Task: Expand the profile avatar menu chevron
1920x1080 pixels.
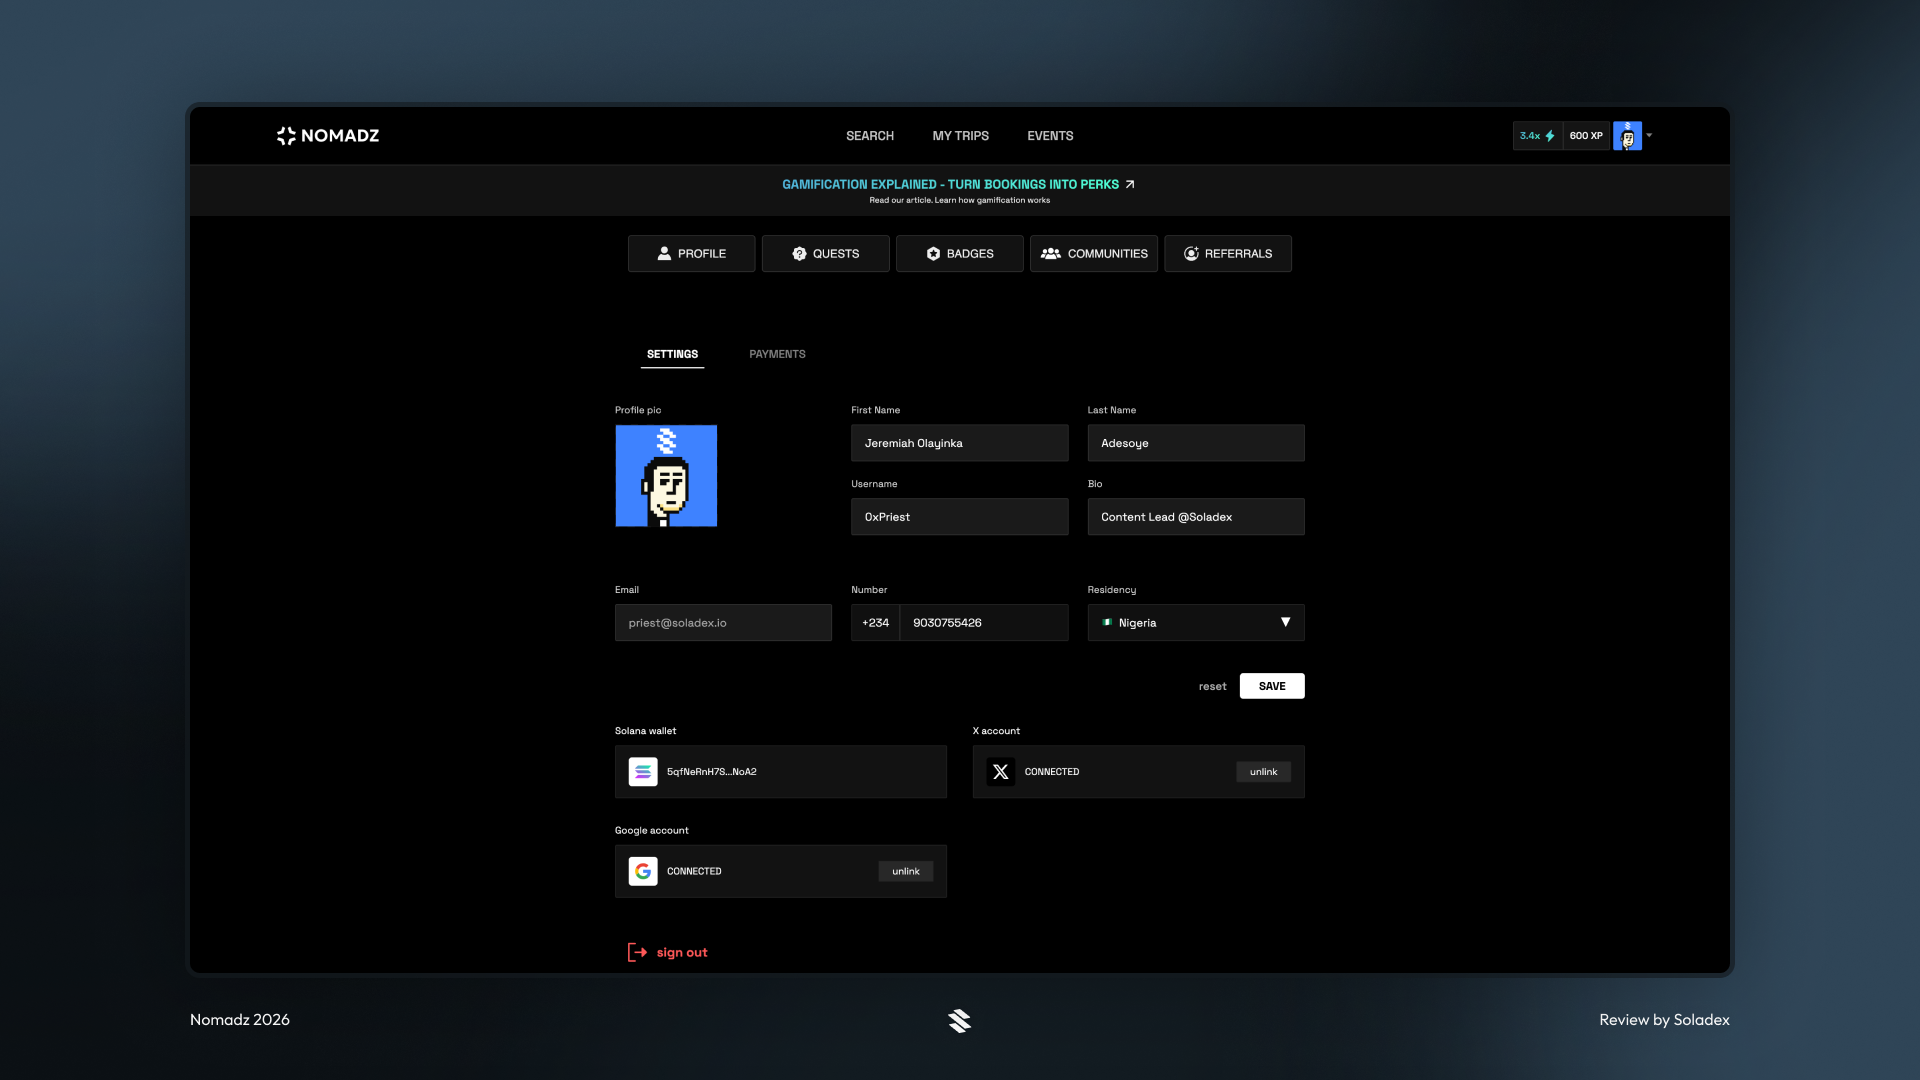Action: (x=1648, y=136)
